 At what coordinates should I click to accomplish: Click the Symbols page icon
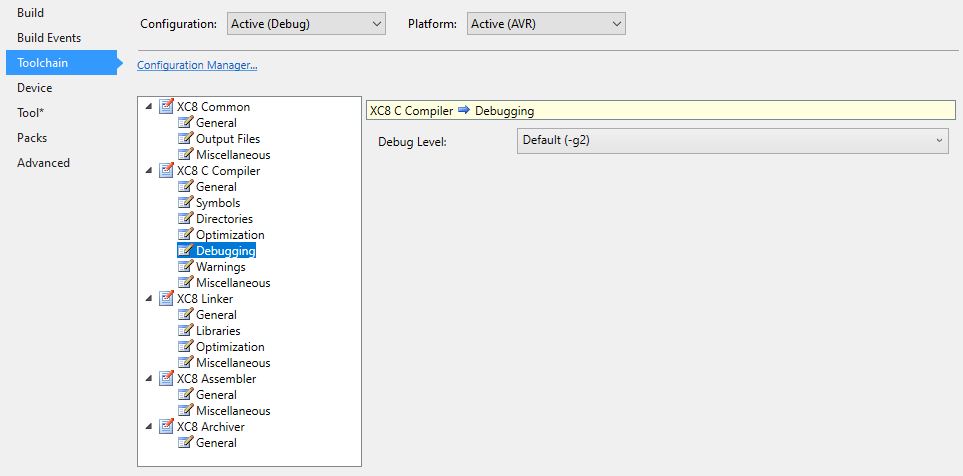[x=185, y=203]
